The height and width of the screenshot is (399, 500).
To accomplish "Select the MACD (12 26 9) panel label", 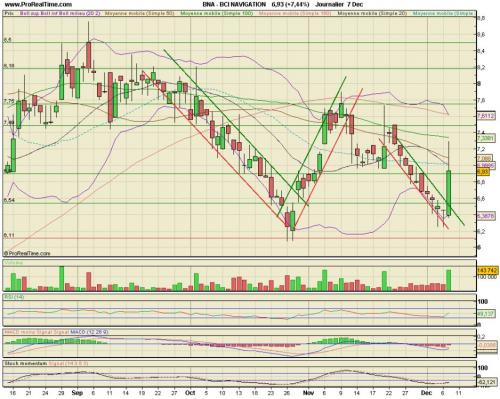I will click(x=89, y=332).
